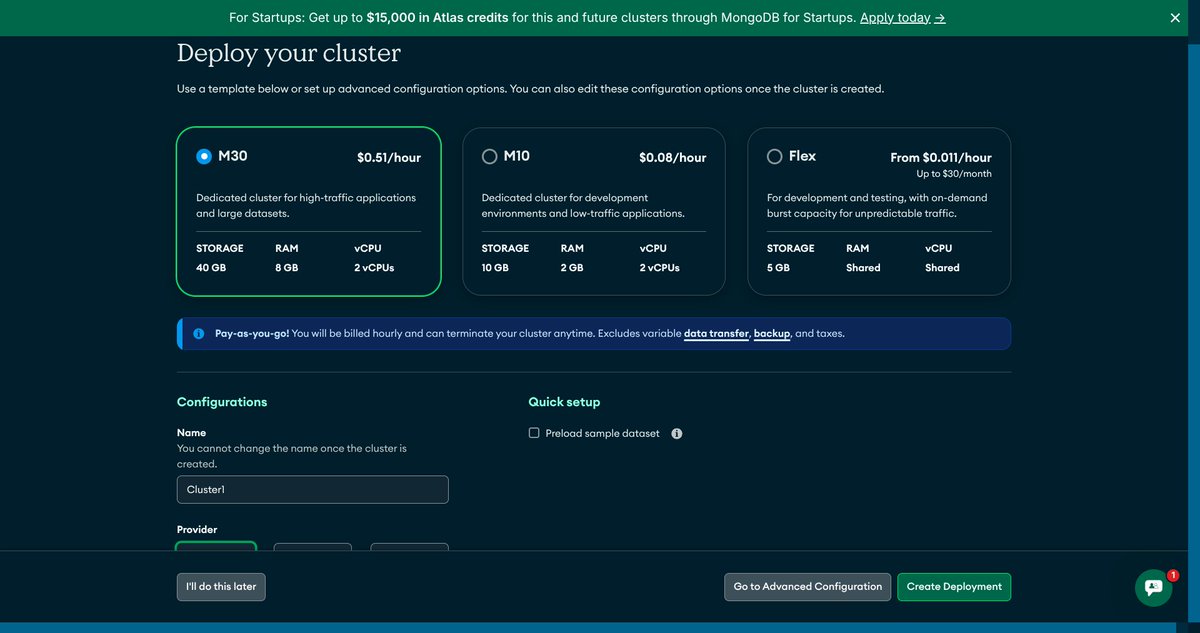Click the 8 GB RAM value
Viewport: 1200px width, 633px height.
click(x=286, y=268)
